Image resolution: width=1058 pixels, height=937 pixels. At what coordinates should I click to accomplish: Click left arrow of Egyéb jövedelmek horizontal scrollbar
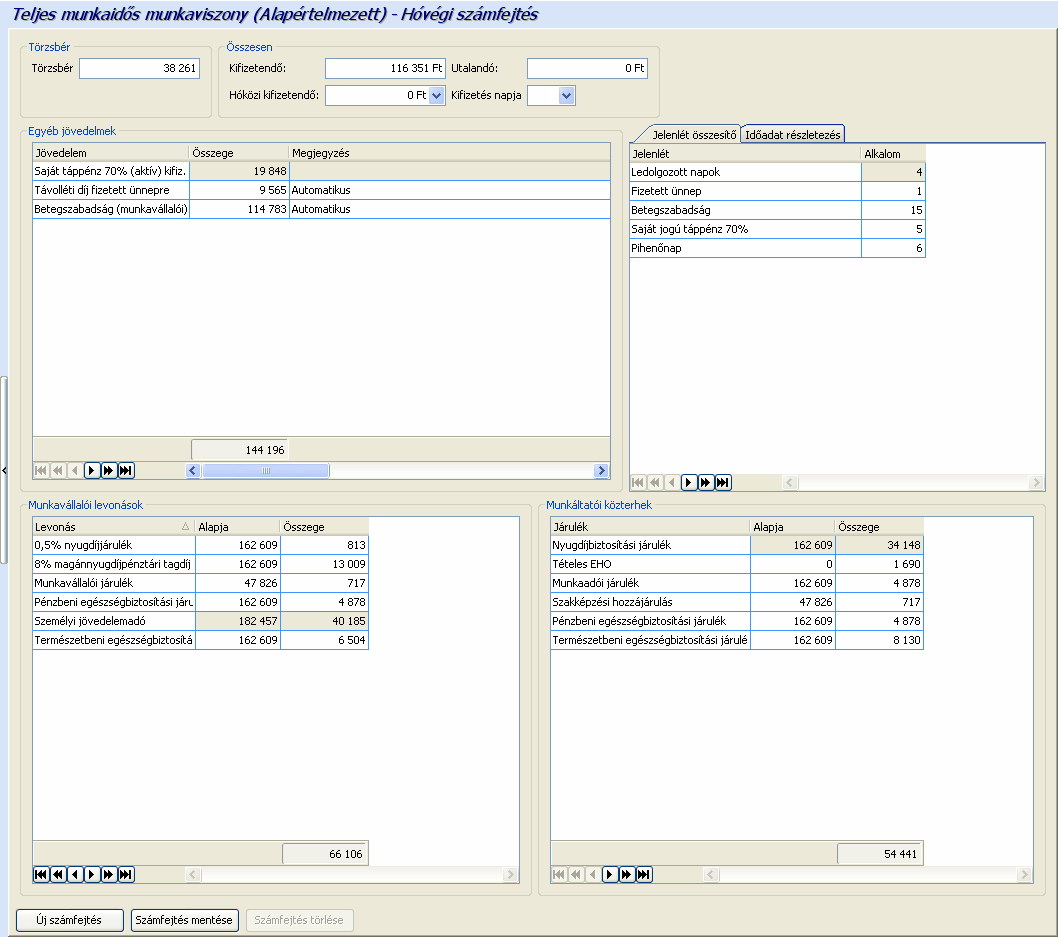click(193, 470)
